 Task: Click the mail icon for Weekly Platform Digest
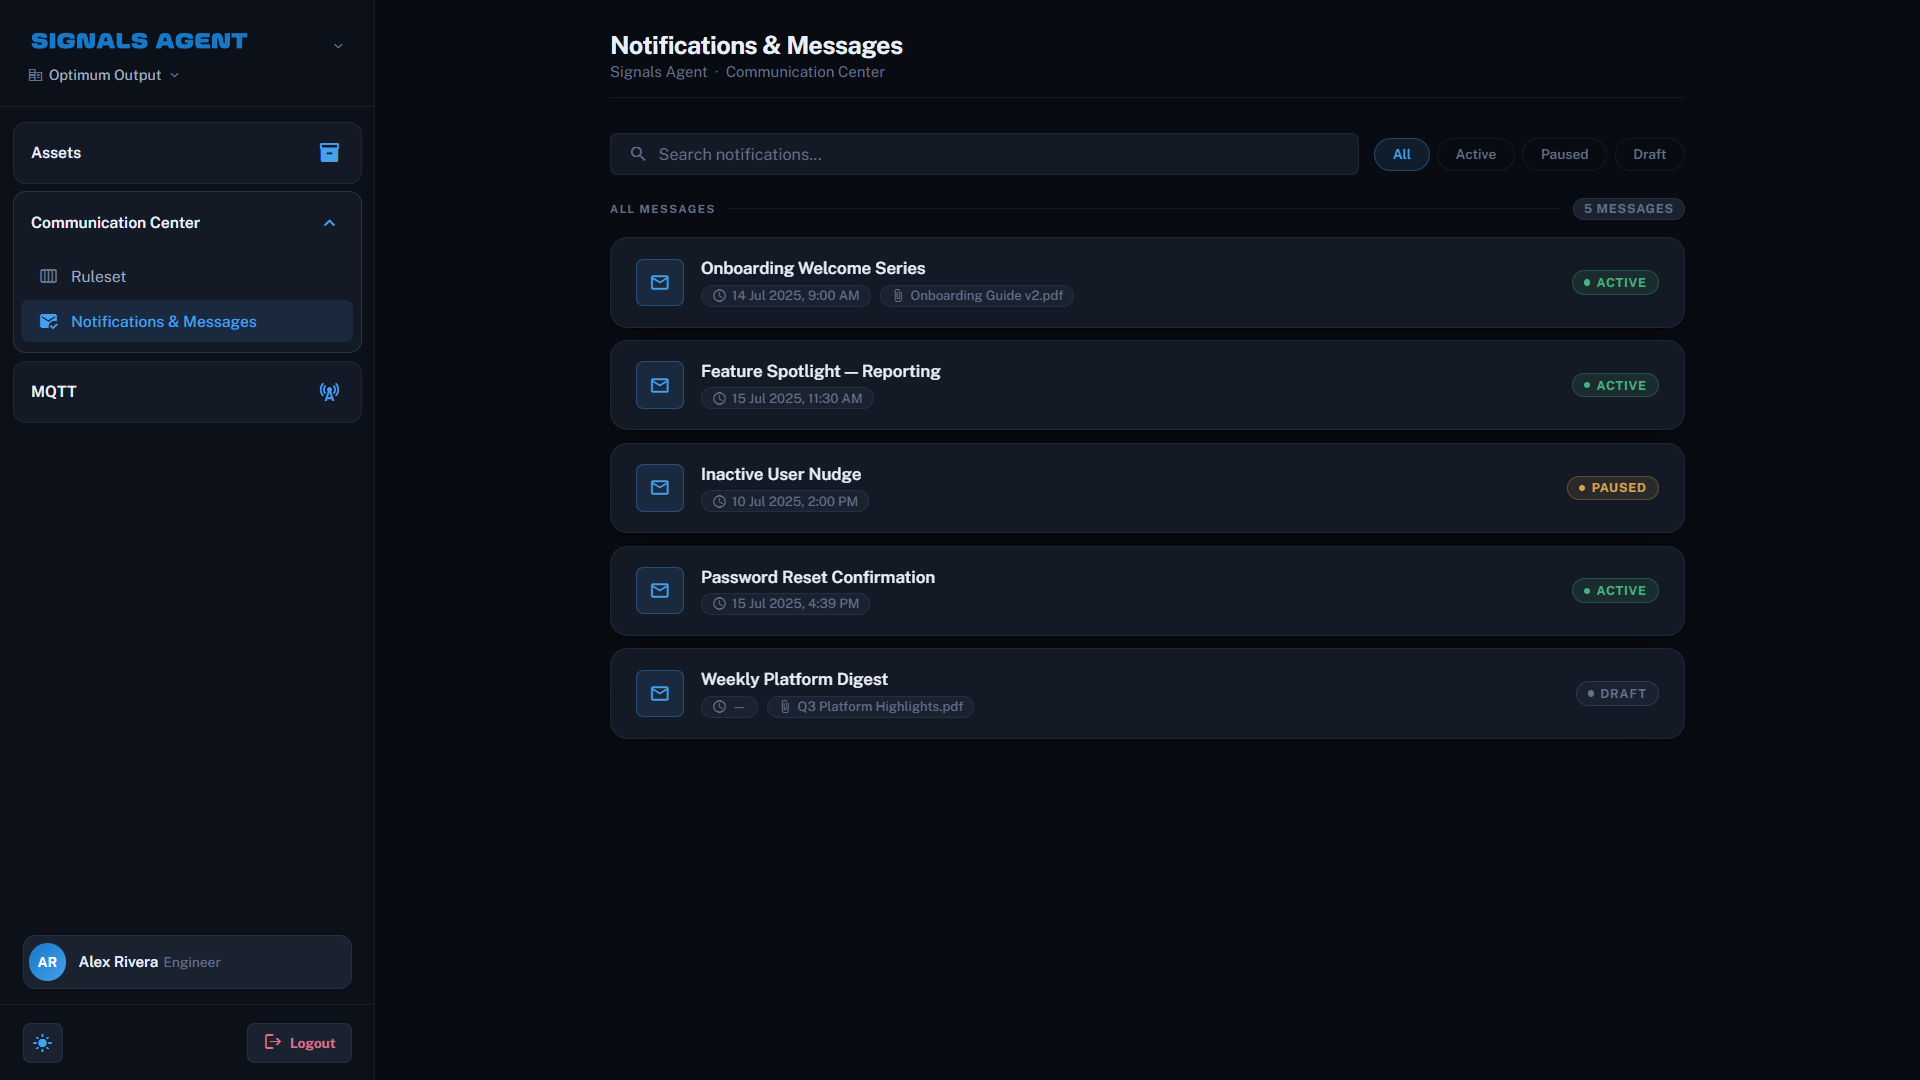point(660,694)
